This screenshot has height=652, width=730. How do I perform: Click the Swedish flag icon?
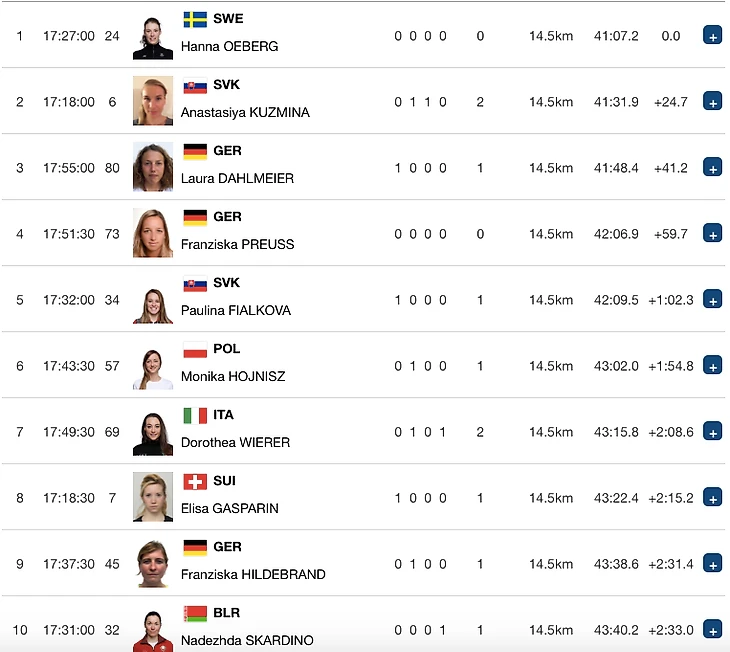coord(195,20)
